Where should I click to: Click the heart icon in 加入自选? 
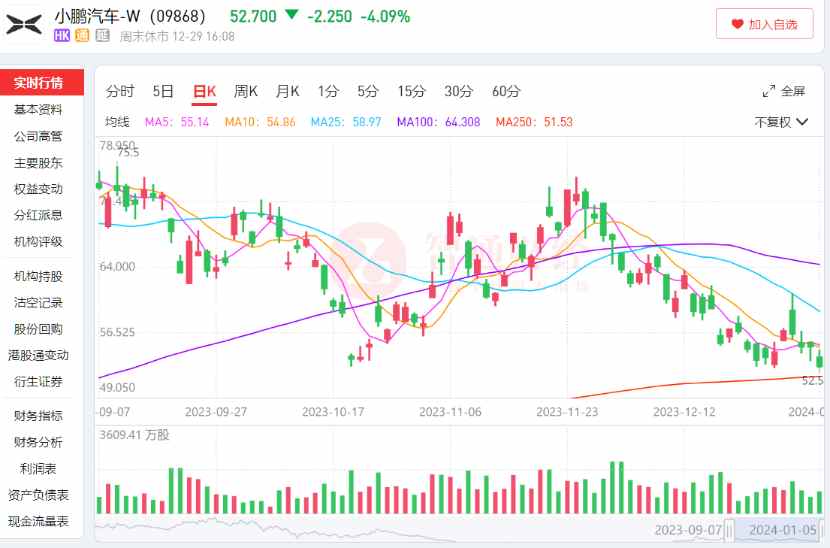(737, 24)
